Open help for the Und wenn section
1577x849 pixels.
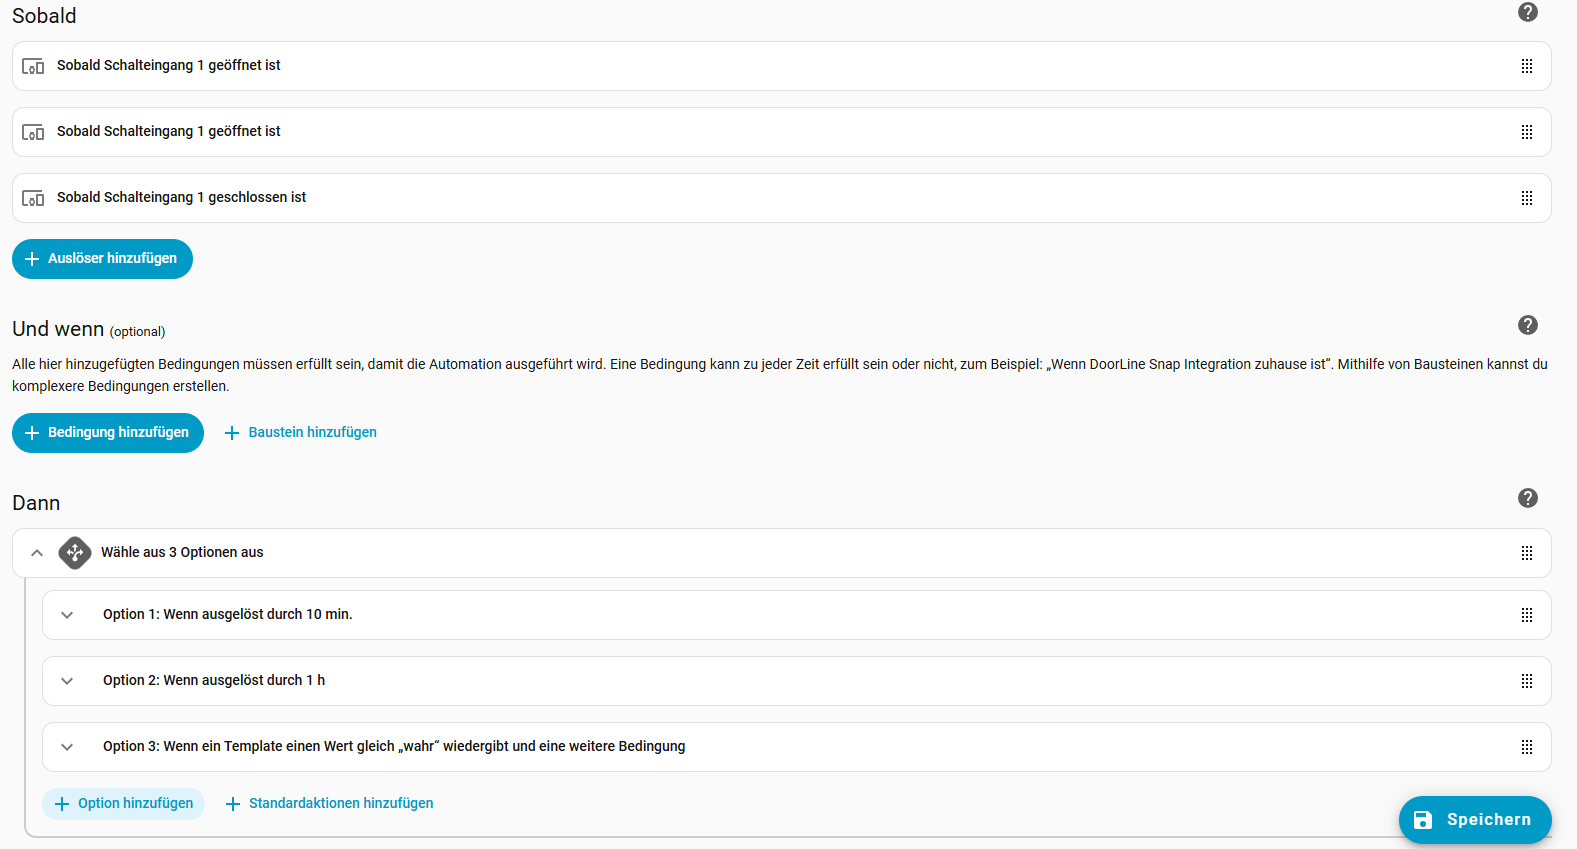coord(1527,325)
